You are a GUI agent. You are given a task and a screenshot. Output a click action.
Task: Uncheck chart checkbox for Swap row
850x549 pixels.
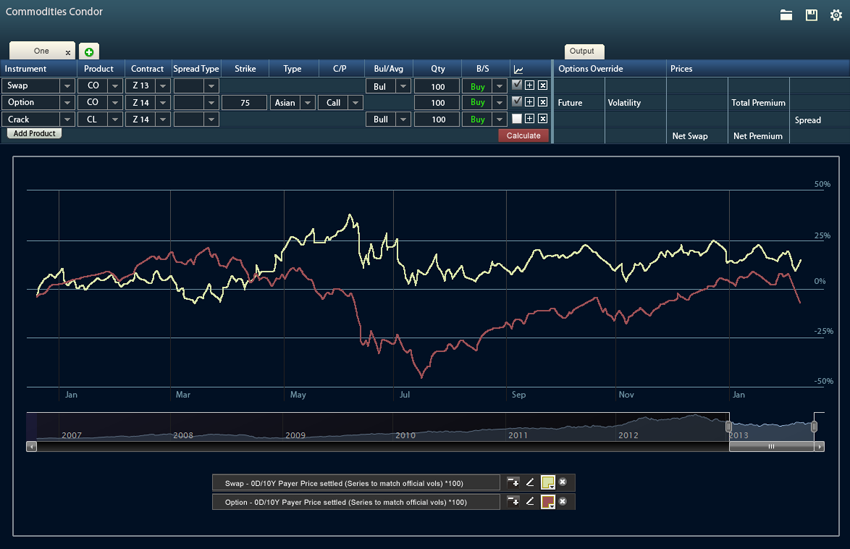coord(517,85)
